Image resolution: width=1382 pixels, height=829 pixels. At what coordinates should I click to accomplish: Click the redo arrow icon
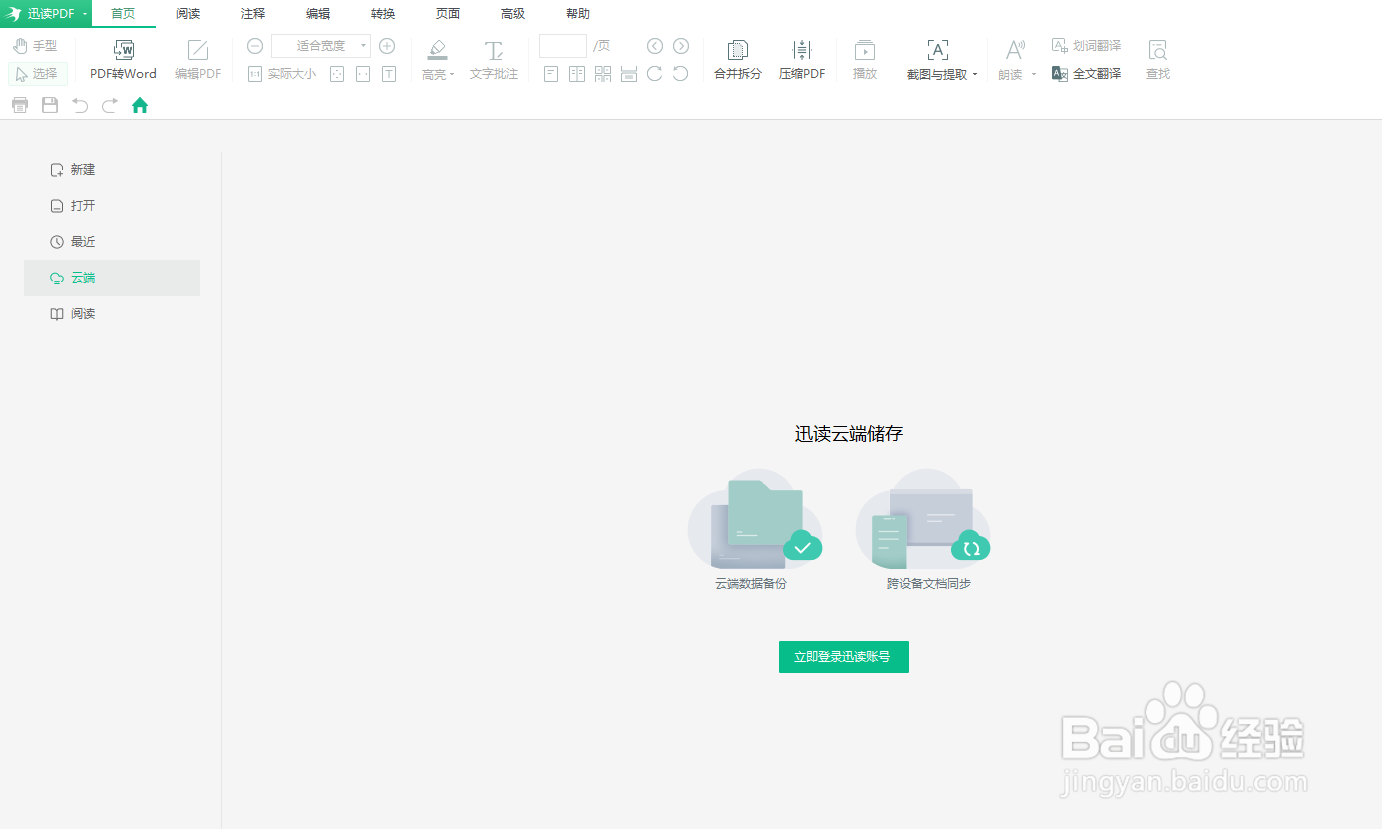coord(110,105)
